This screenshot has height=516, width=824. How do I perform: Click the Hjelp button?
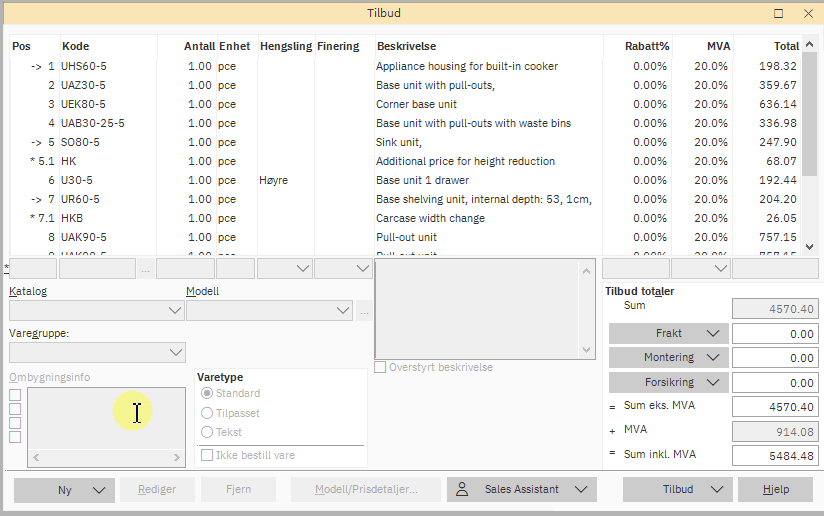775,490
